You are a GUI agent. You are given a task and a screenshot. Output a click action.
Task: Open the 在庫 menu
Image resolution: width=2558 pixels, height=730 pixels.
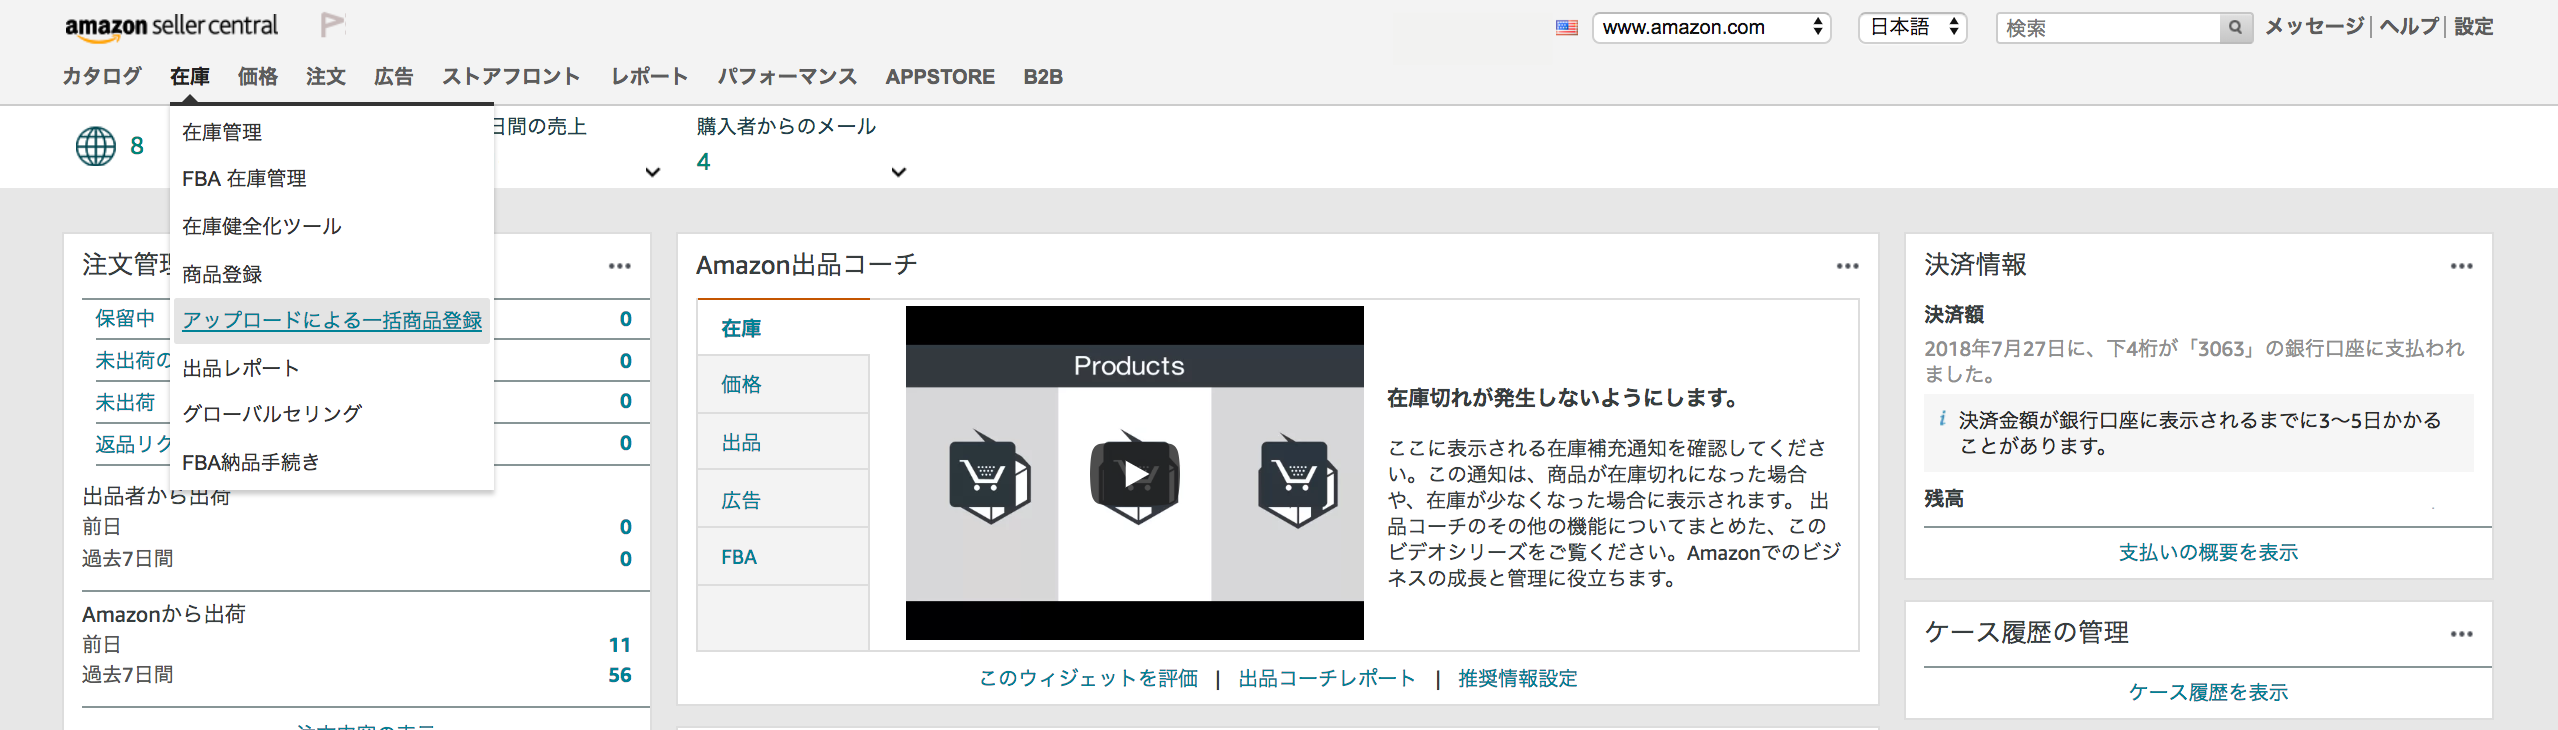point(190,77)
